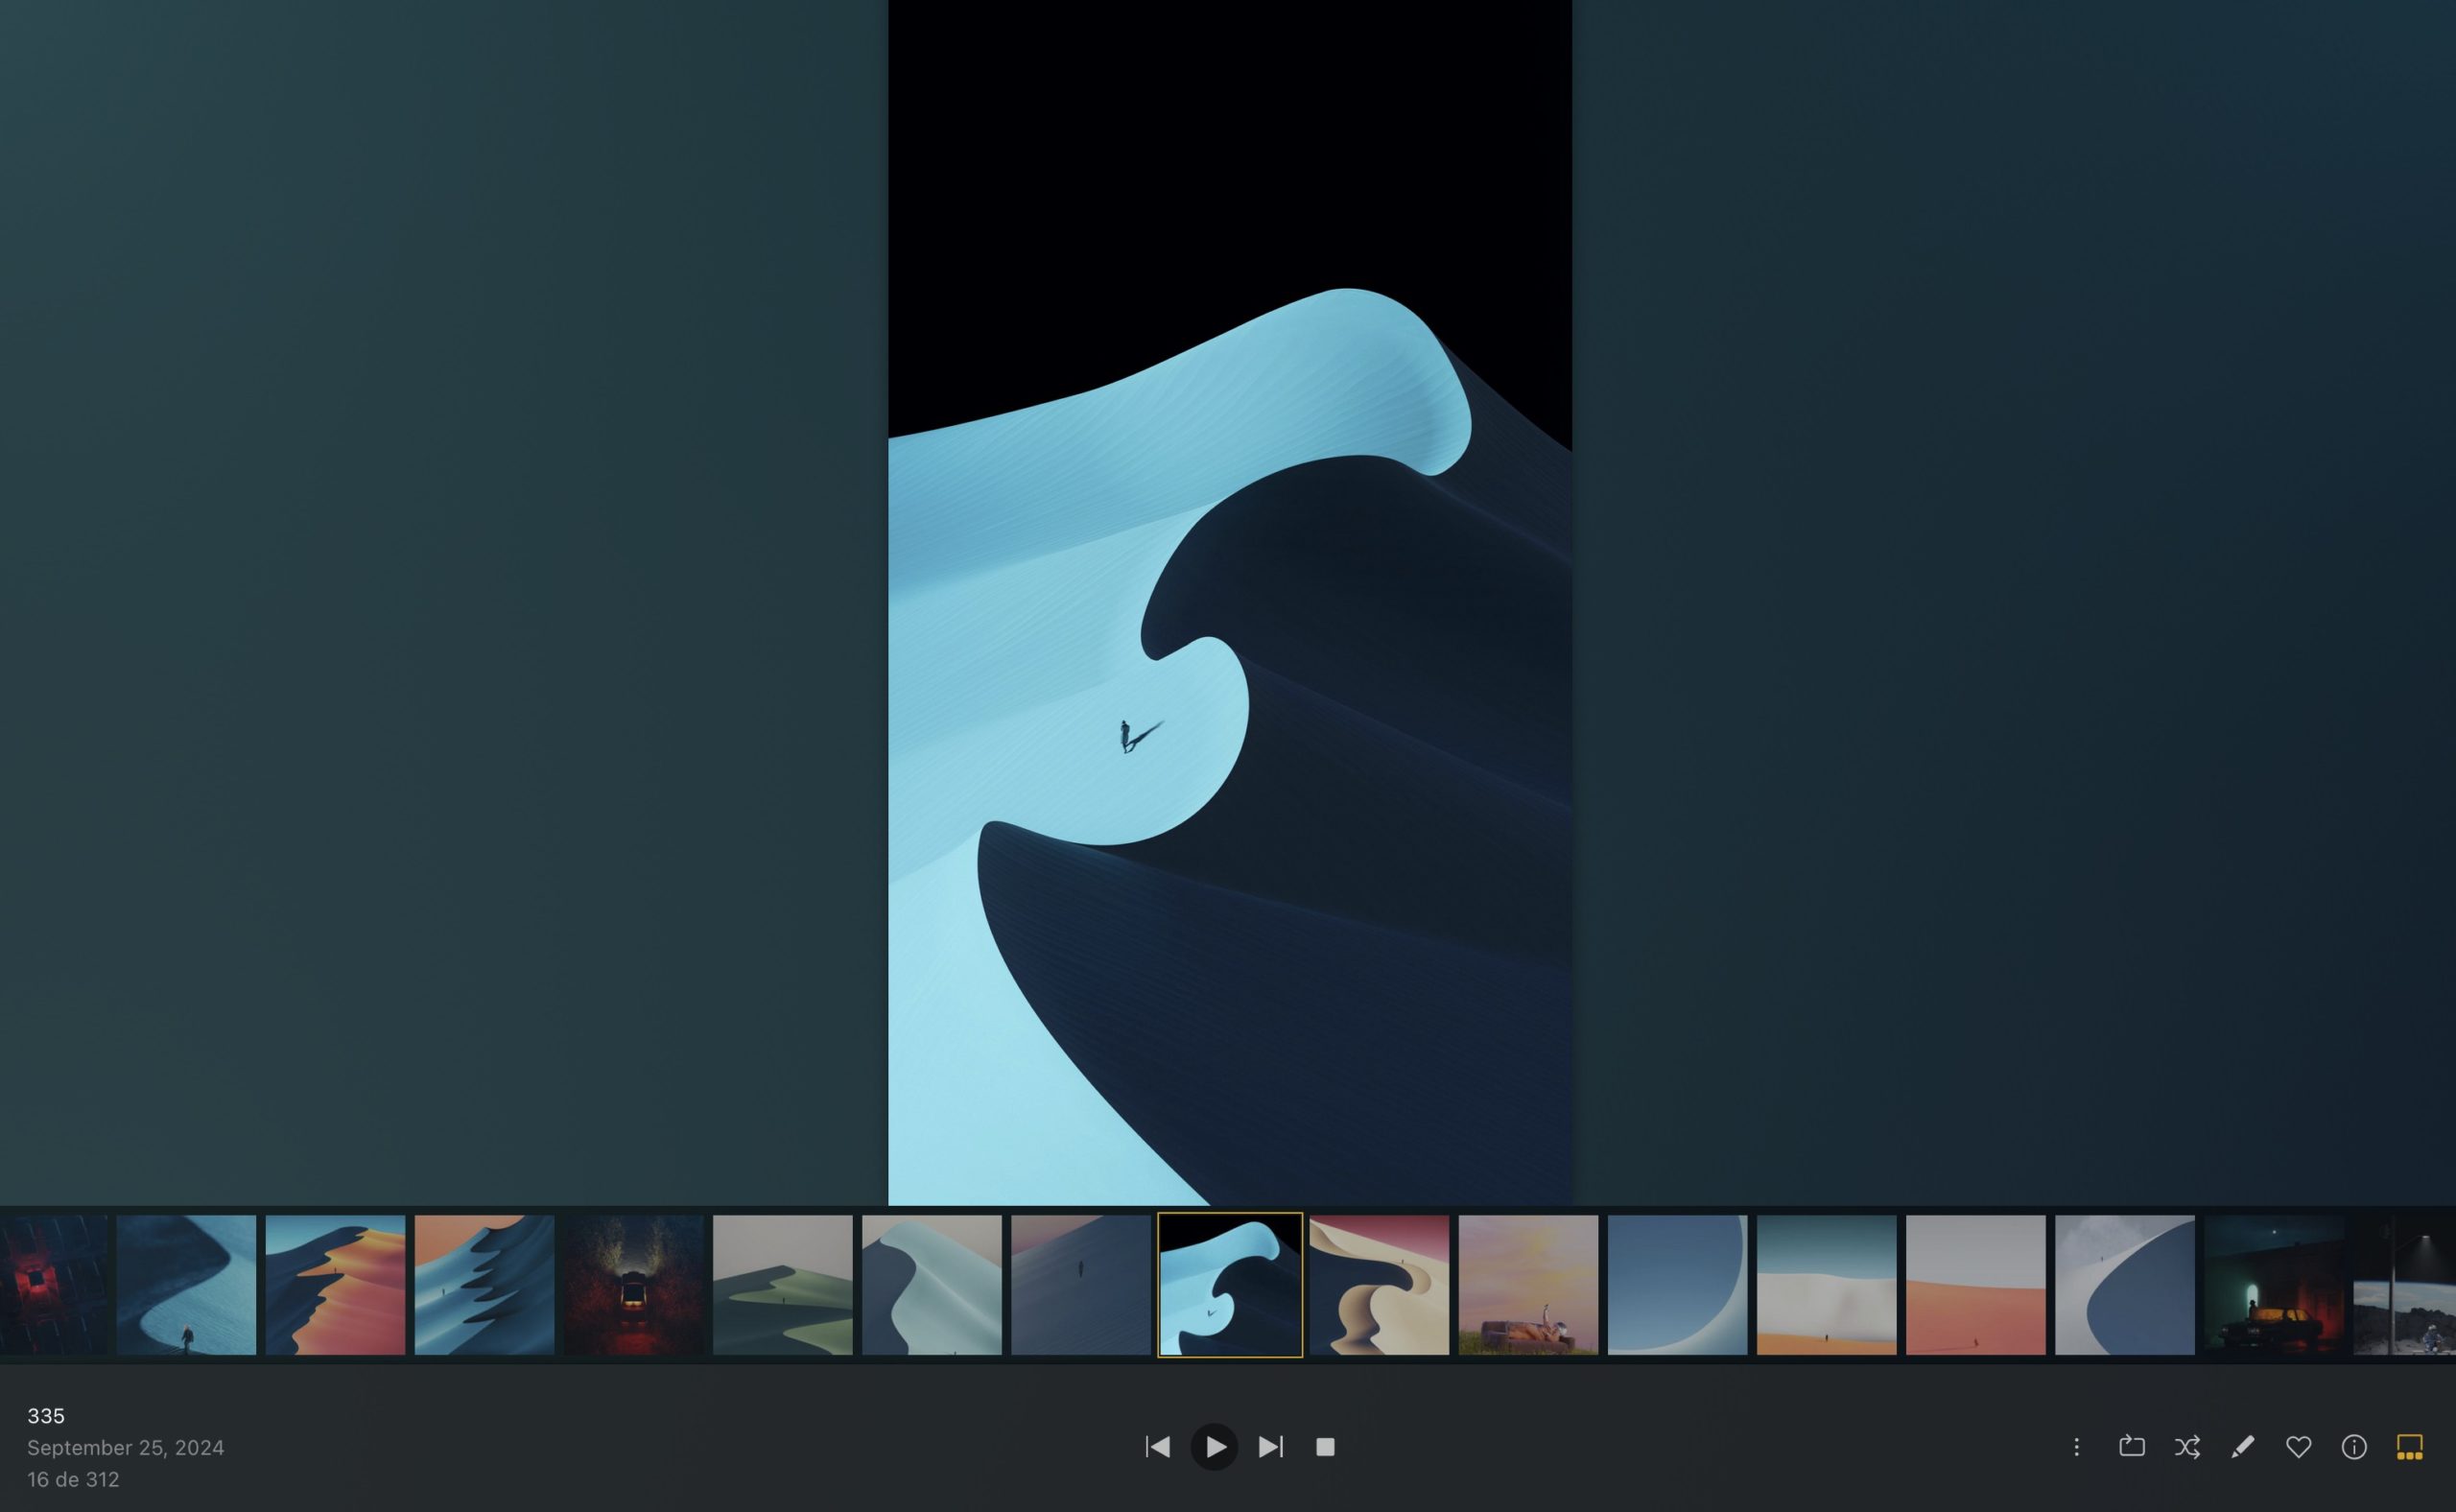Toggle the yellow filmstrip thumbnails icon
Viewport: 2456px width, 1512px height.
(x=2409, y=1447)
